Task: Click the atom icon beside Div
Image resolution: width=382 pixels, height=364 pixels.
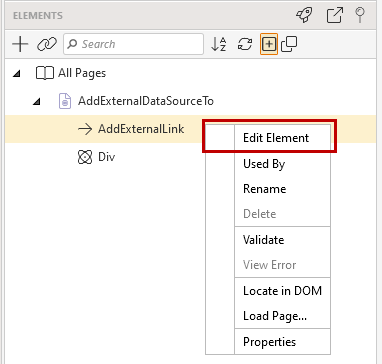Action: tap(85, 157)
